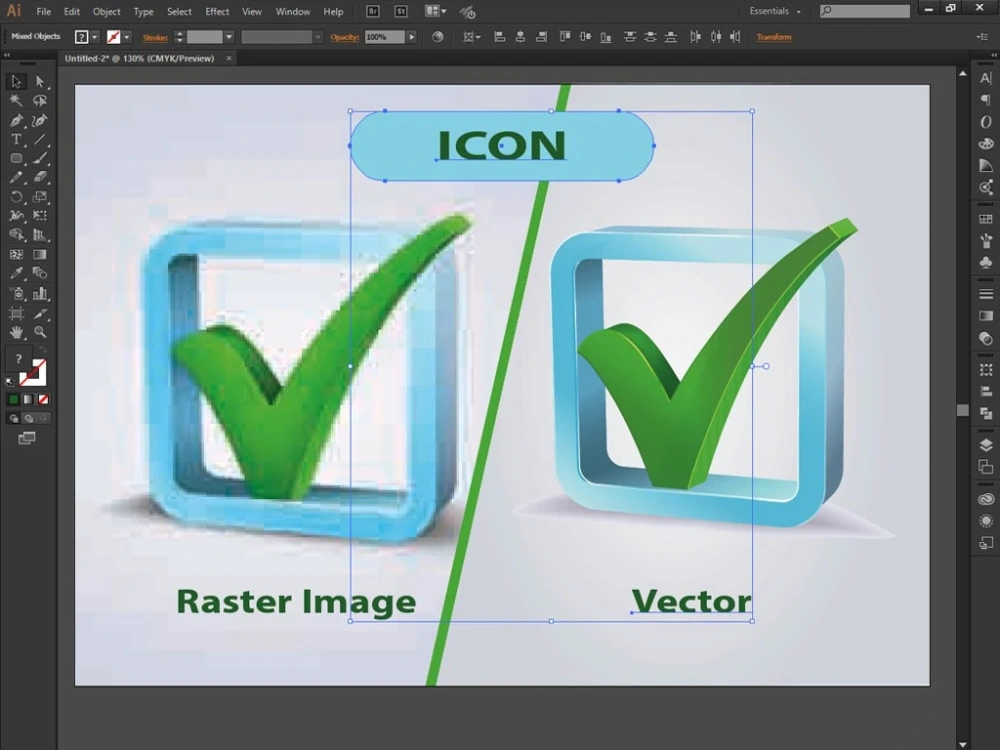Select the Rounded Rectangle tool
Screen dimensions: 1000x750
[16, 158]
